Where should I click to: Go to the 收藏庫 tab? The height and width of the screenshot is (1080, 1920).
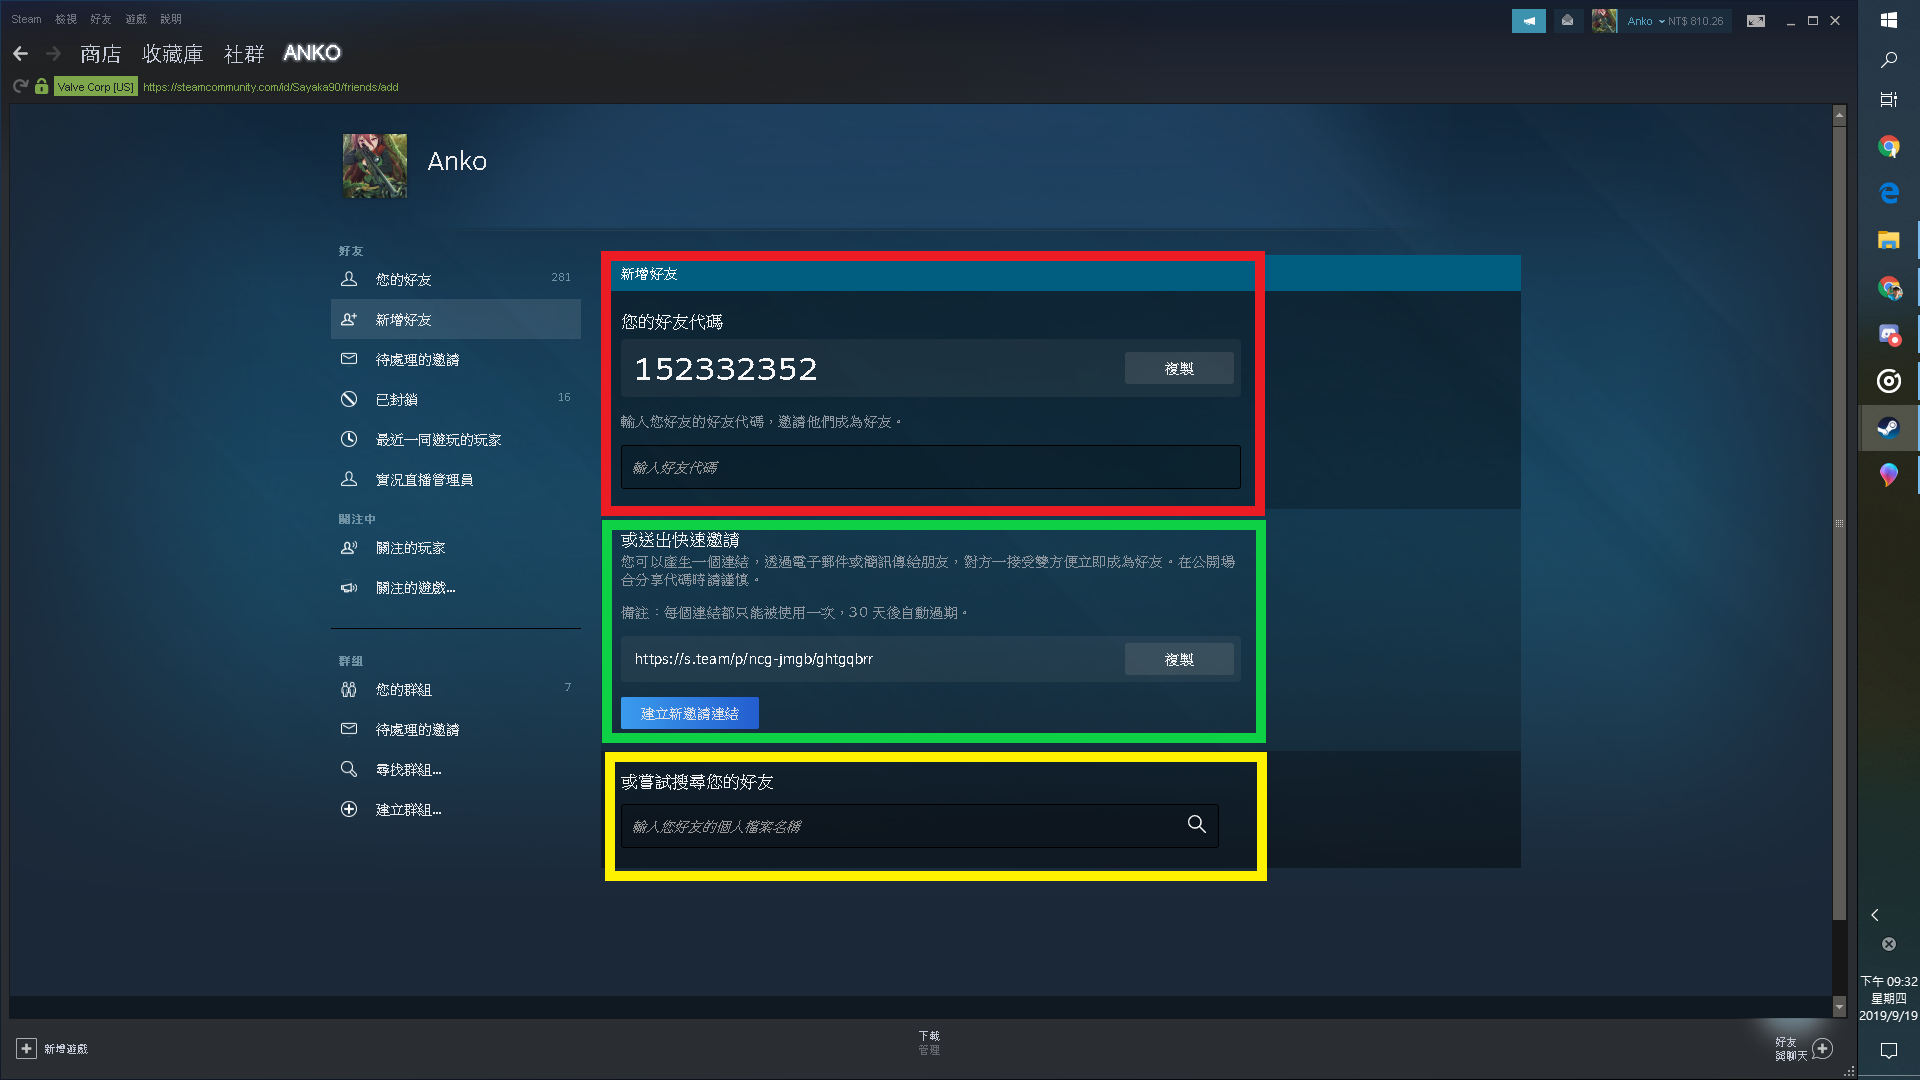(x=173, y=53)
